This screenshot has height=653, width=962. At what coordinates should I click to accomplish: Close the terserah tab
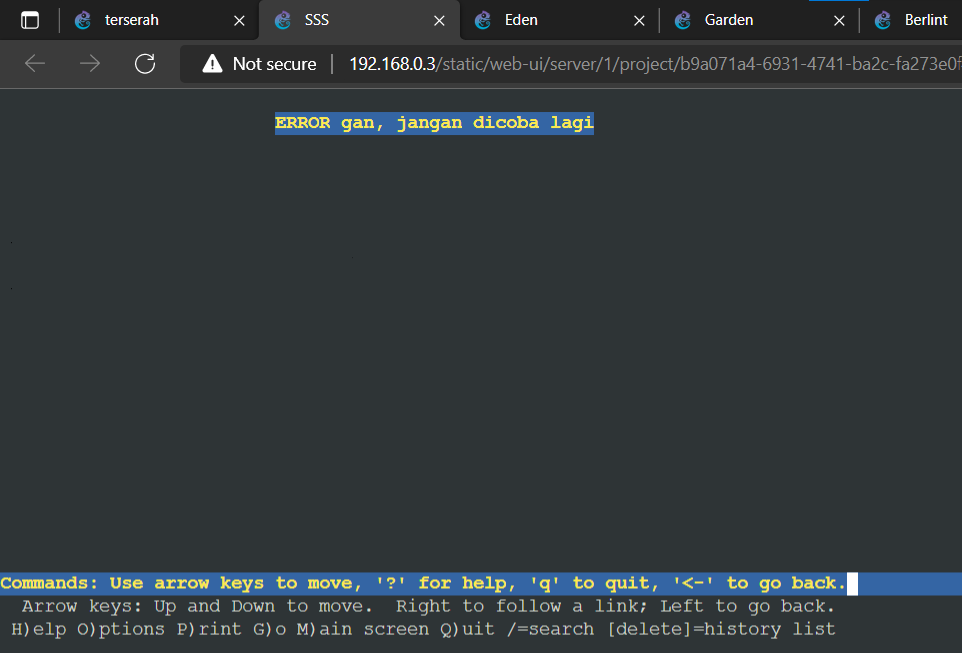238,19
